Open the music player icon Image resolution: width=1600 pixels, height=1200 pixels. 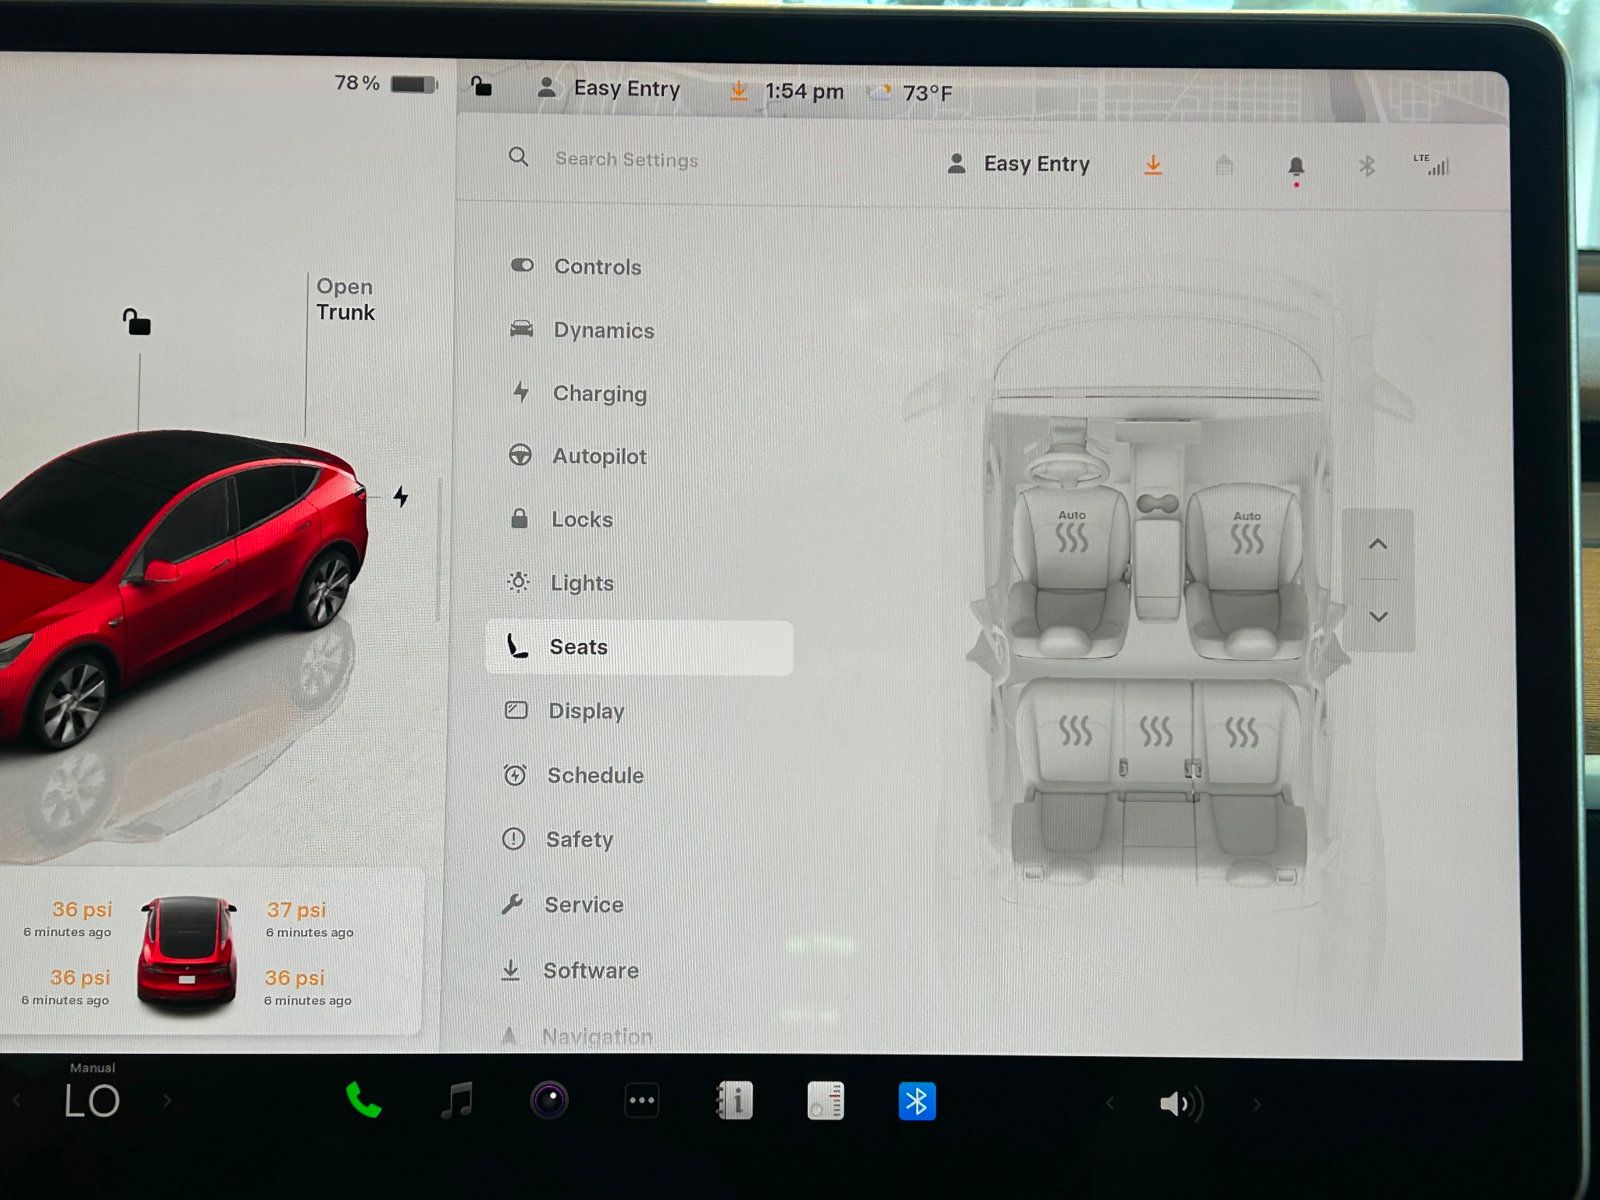457,1101
